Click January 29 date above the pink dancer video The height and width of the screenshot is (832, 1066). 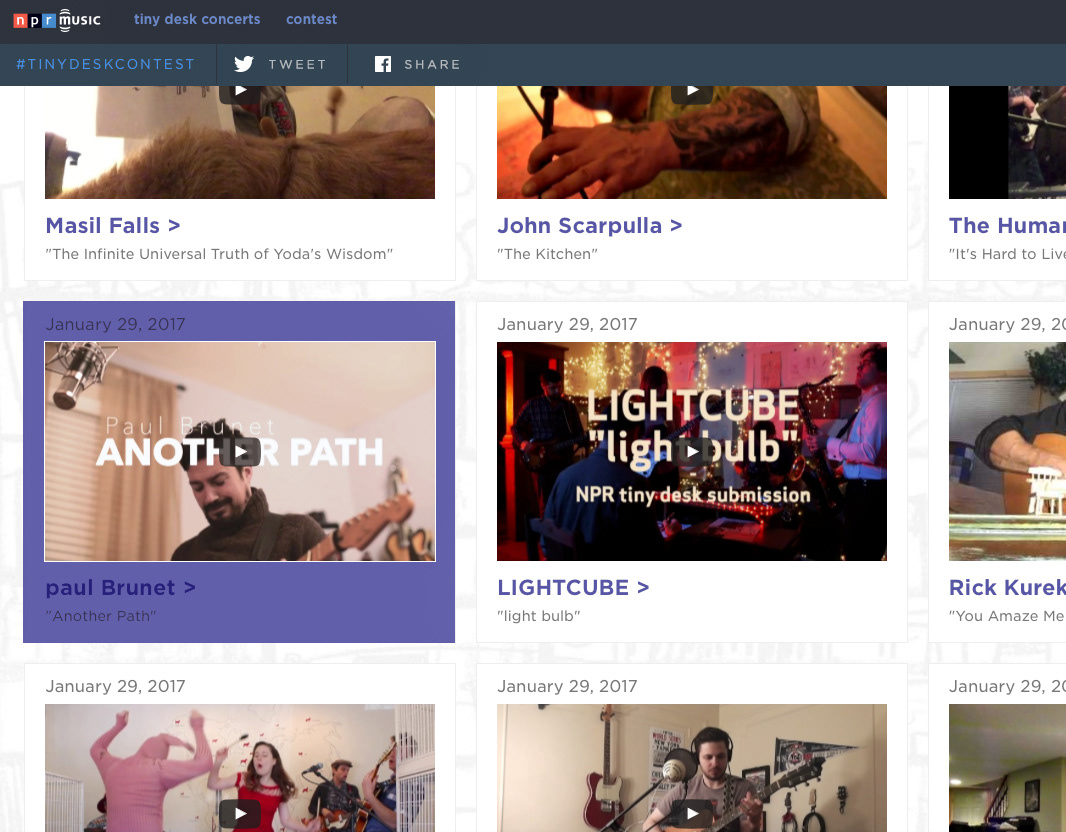[116, 686]
